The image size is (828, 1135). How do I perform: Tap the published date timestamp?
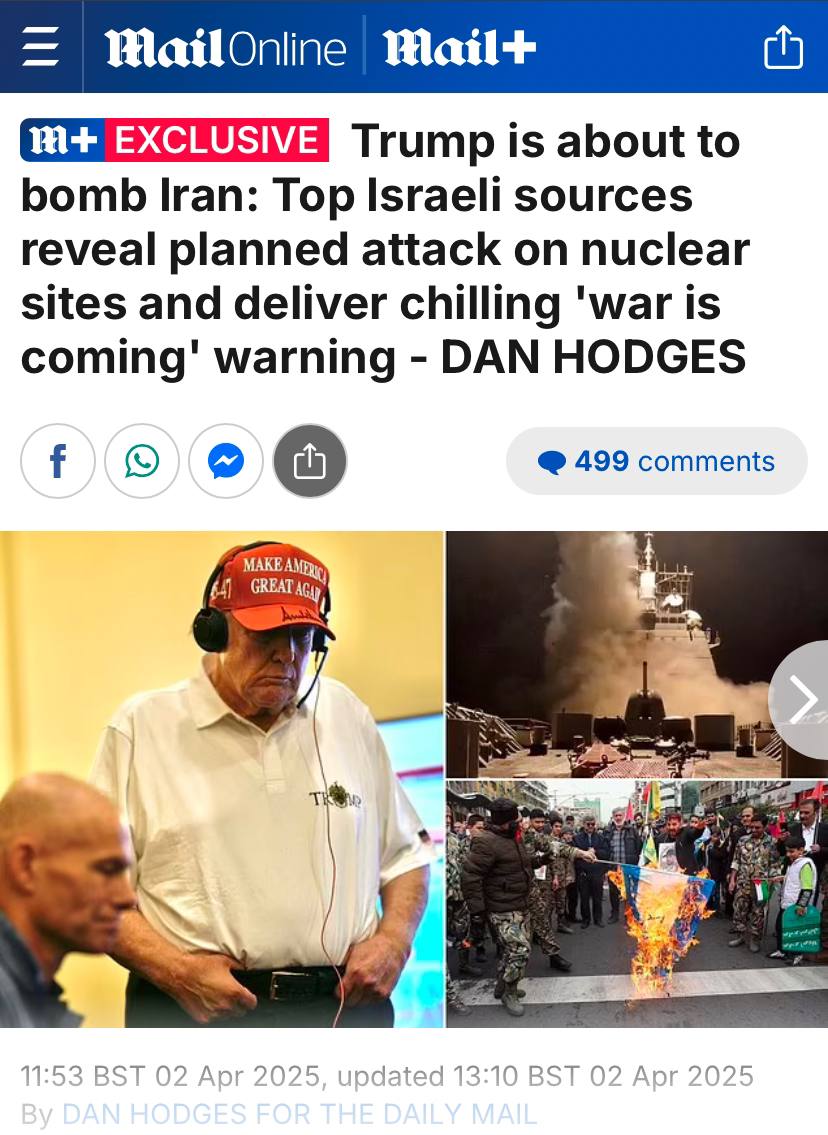169,1076
